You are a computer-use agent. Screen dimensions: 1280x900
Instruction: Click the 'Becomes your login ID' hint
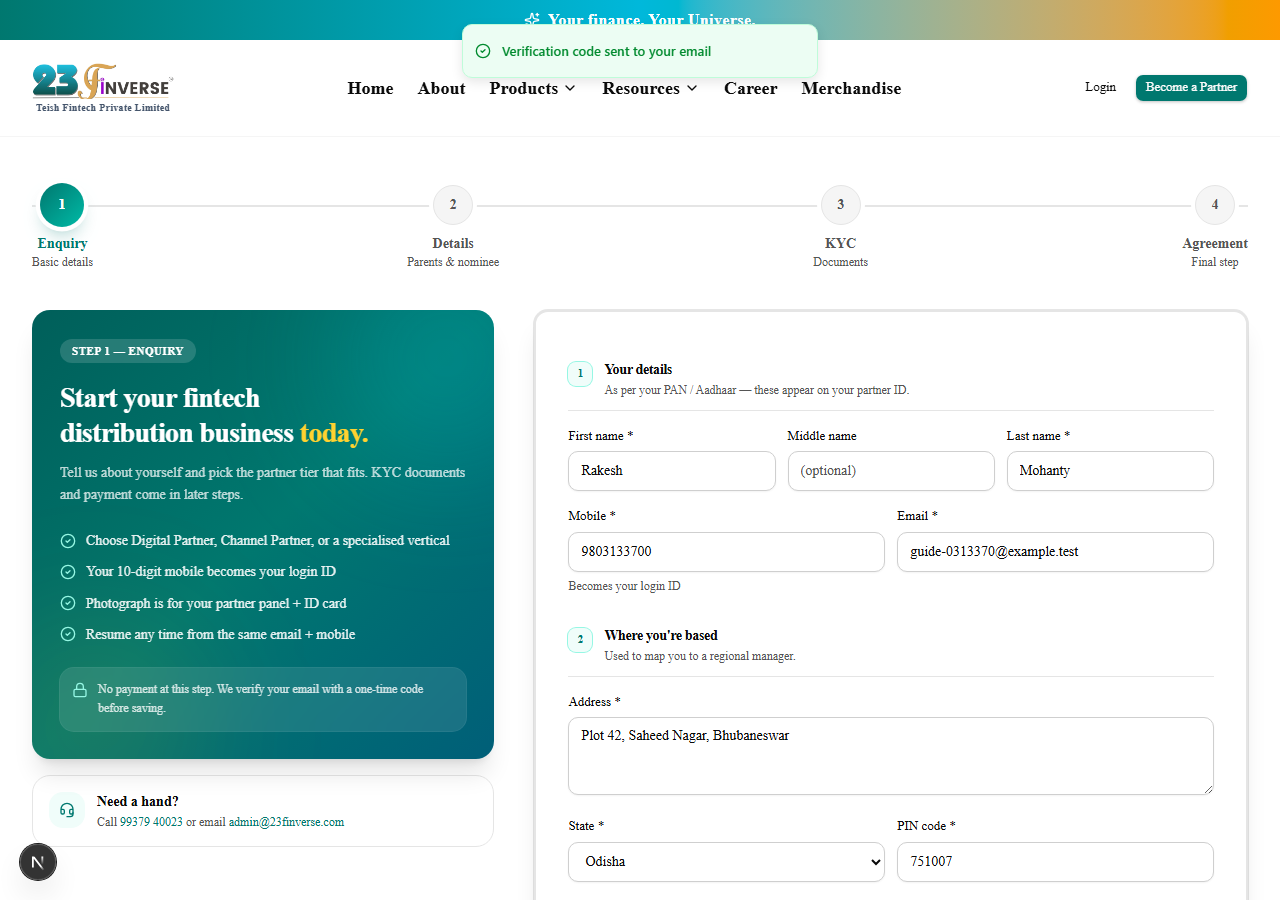tap(624, 586)
